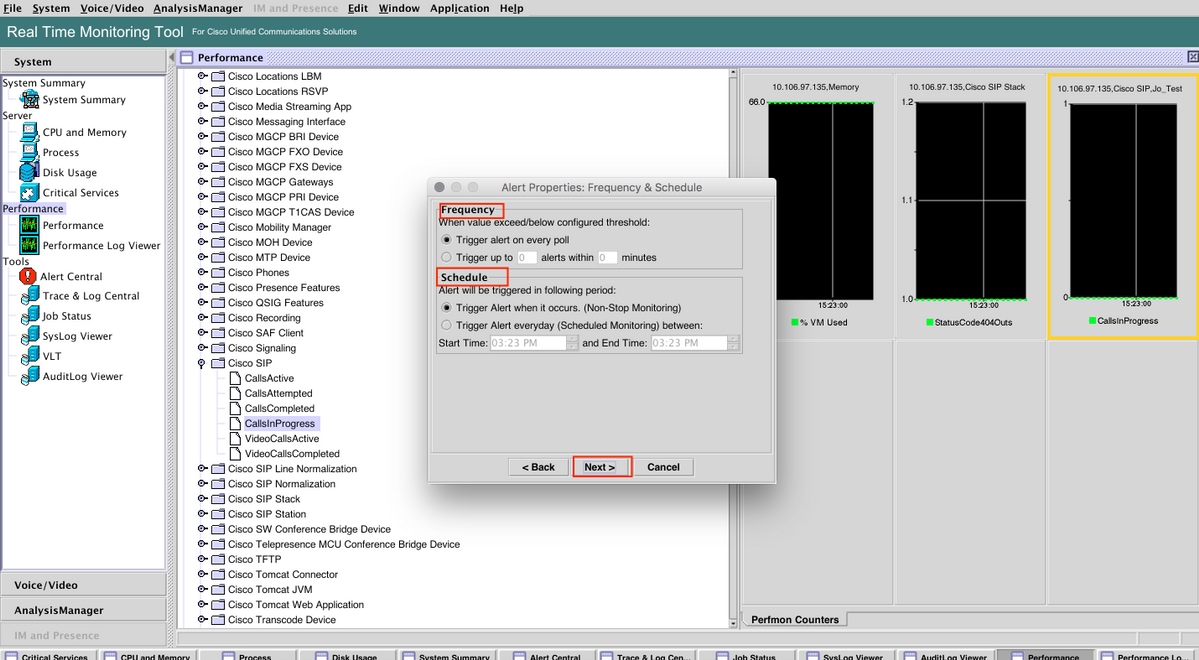The height and width of the screenshot is (660, 1199).
Task: Open the Help menu
Action: coord(512,8)
